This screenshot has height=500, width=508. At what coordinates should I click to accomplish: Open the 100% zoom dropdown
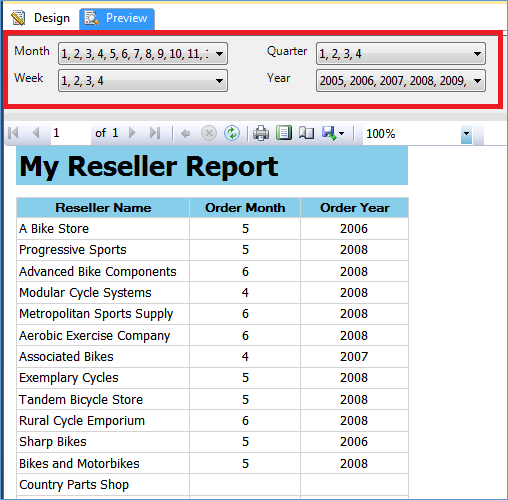tap(466, 134)
